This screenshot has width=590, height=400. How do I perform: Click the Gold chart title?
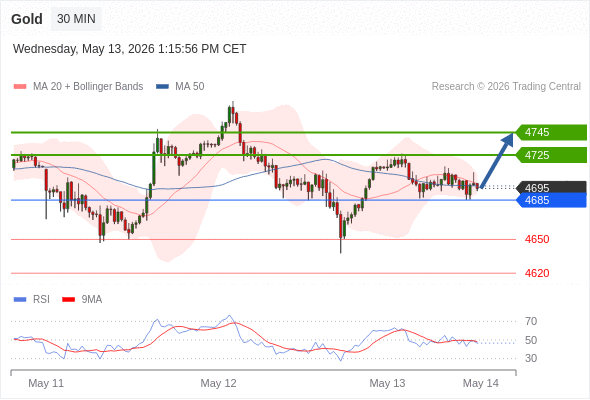click(x=27, y=19)
